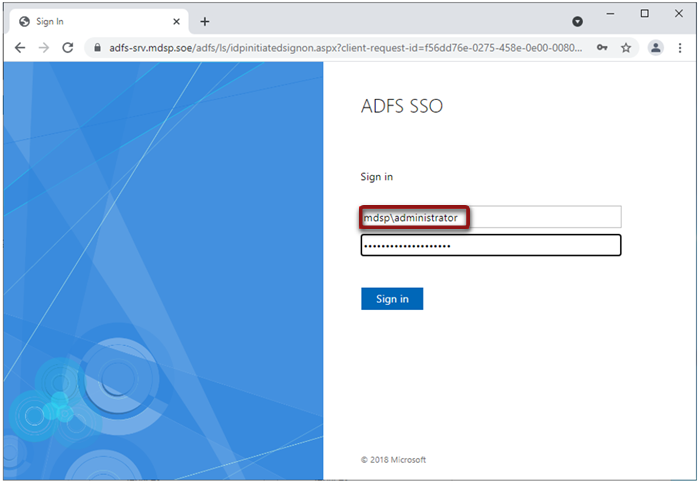Open a new tab with the plus button
Screen dimensions: 699x482
(x=205, y=21)
